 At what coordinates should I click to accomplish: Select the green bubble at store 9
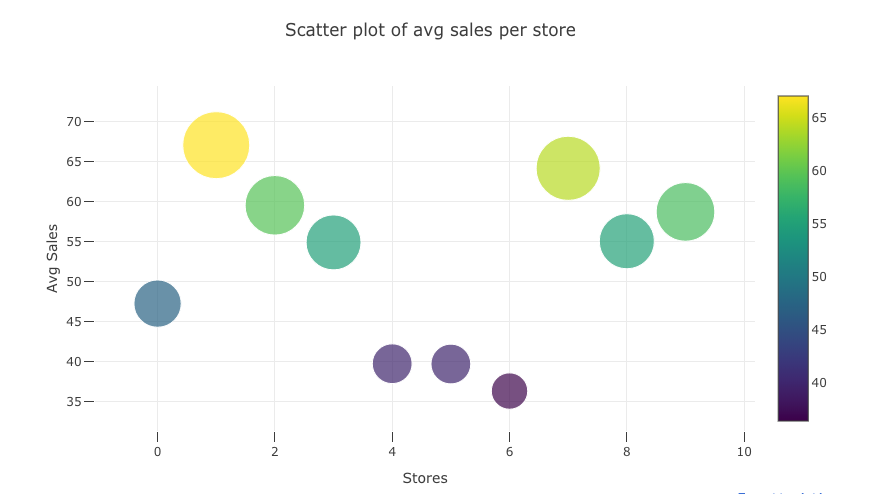coord(685,212)
